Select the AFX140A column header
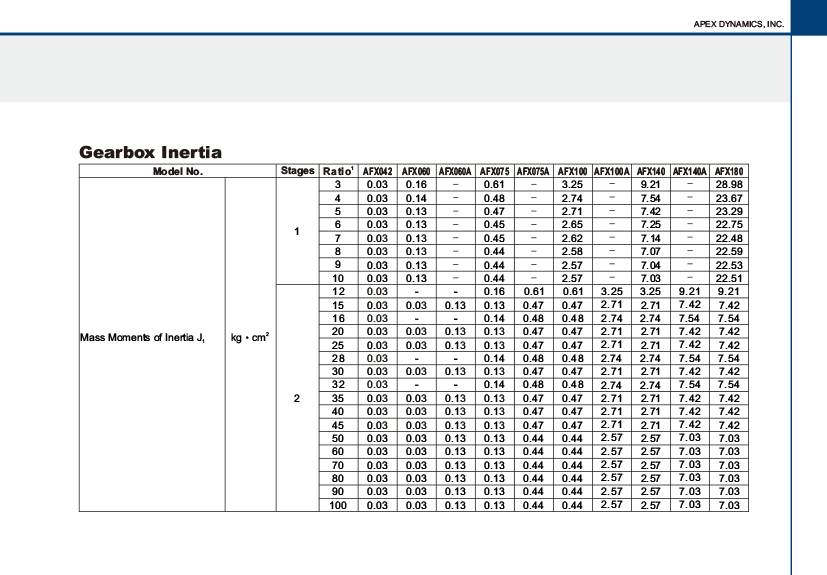This screenshot has width=827, height=575. tap(689, 171)
